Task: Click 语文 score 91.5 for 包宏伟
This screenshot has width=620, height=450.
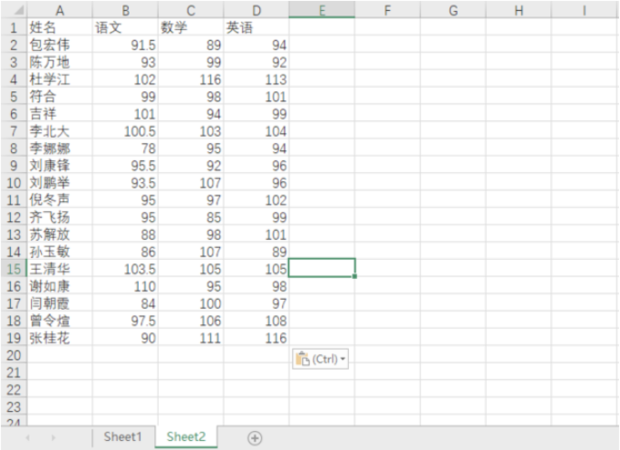Action: click(125, 45)
